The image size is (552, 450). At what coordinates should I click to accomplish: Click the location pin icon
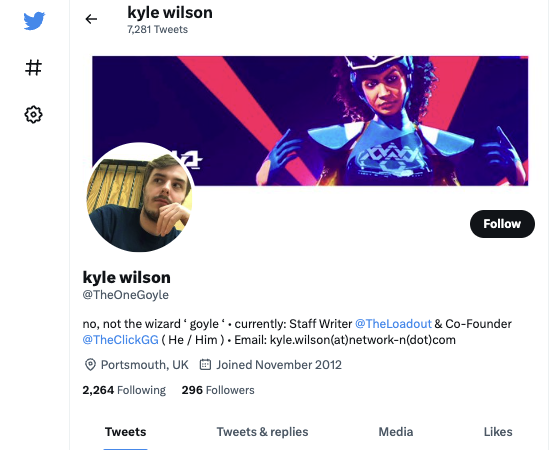(x=90, y=365)
